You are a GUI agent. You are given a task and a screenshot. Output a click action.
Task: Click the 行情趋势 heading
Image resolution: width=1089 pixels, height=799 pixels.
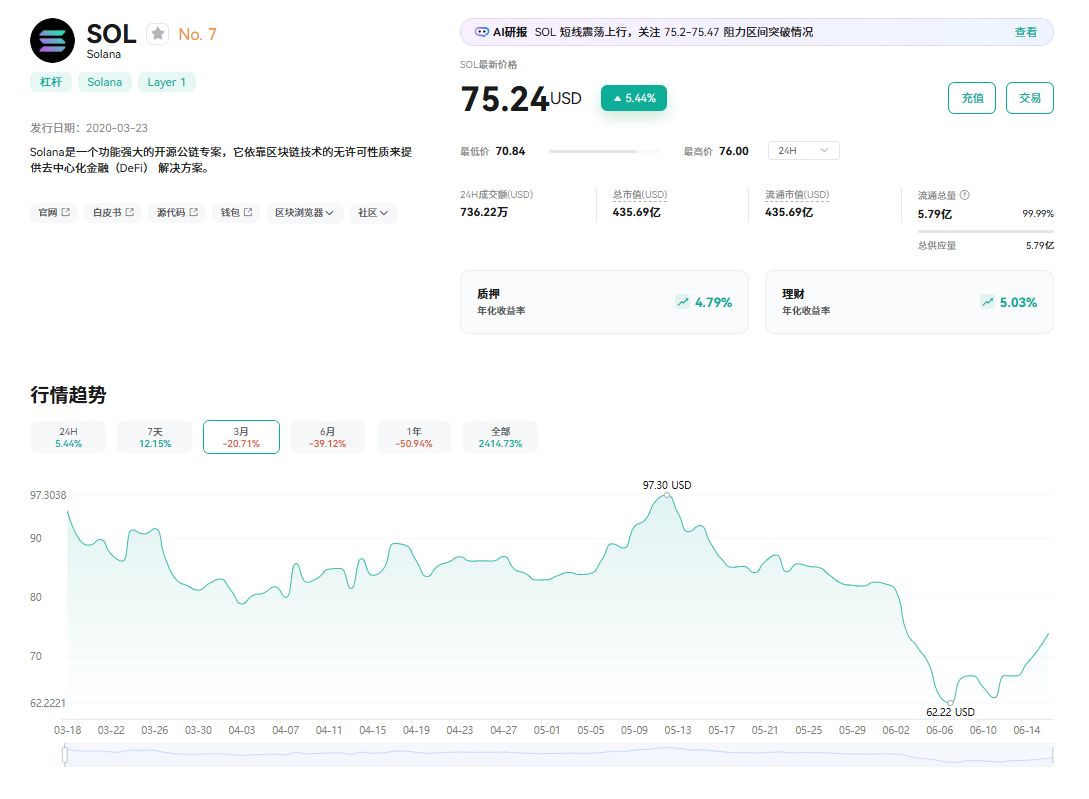coord(68,395)
